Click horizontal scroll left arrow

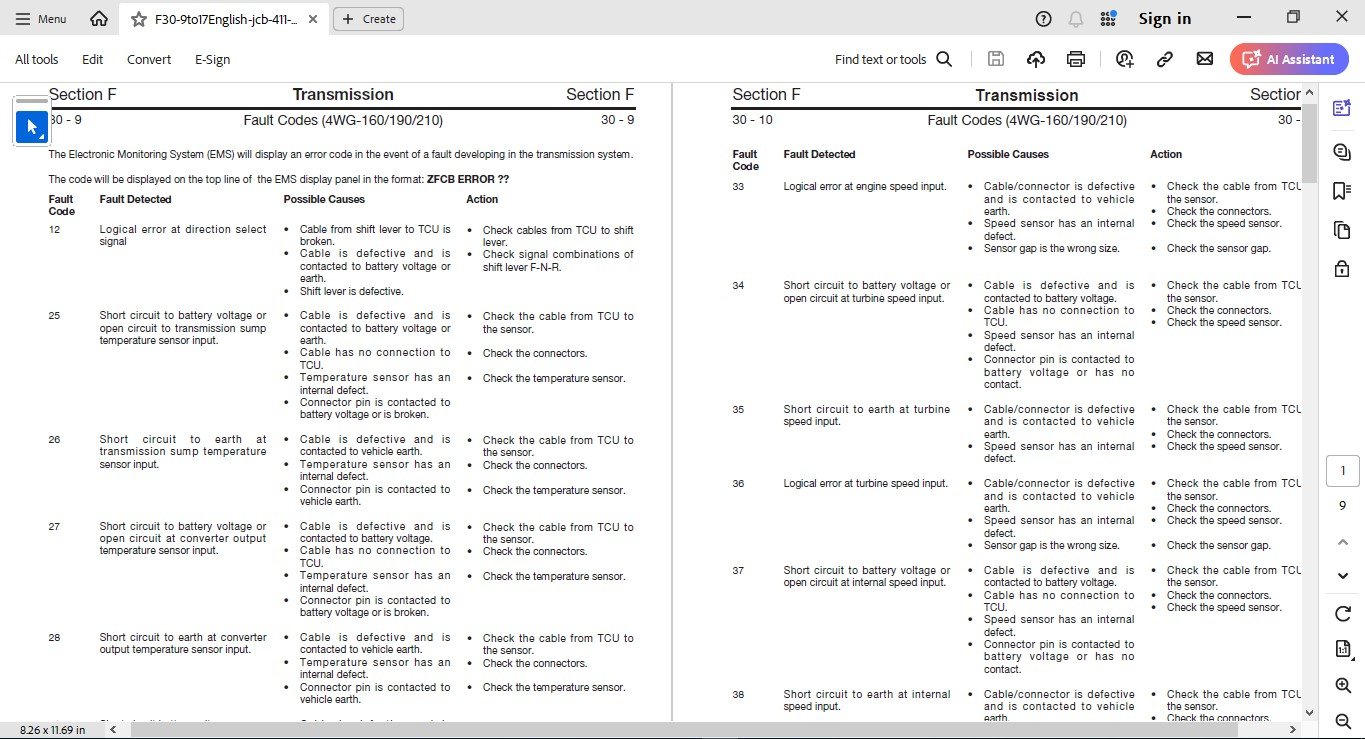[x=112, y=730]
